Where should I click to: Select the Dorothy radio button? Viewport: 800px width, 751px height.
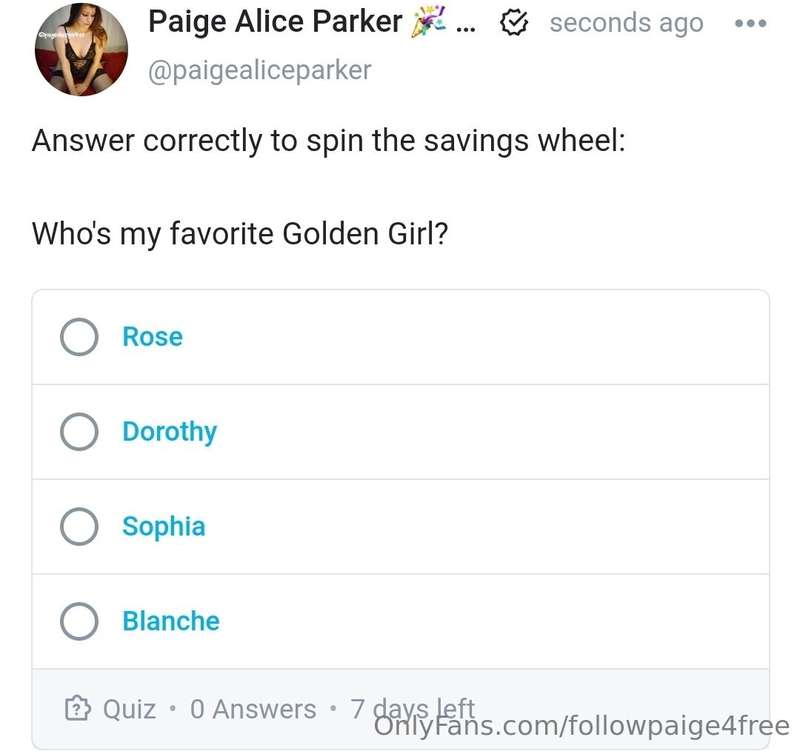79,432
